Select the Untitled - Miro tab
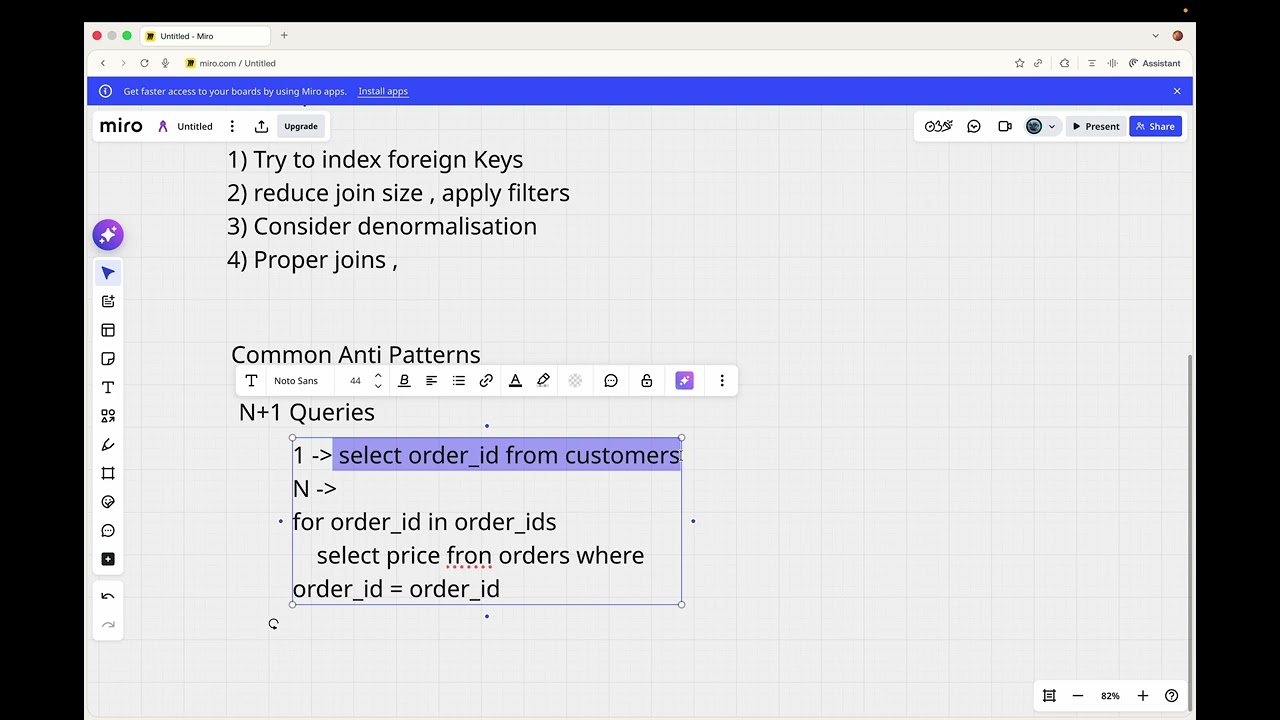Viewport: 1280px width, 720px height. (205, 36)
